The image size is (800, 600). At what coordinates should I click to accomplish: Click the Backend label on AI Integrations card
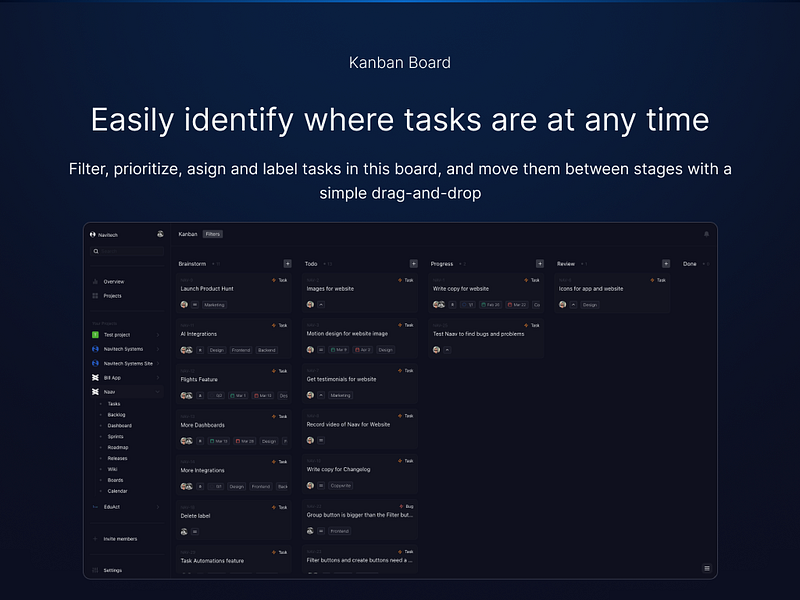tap(266, 350)
